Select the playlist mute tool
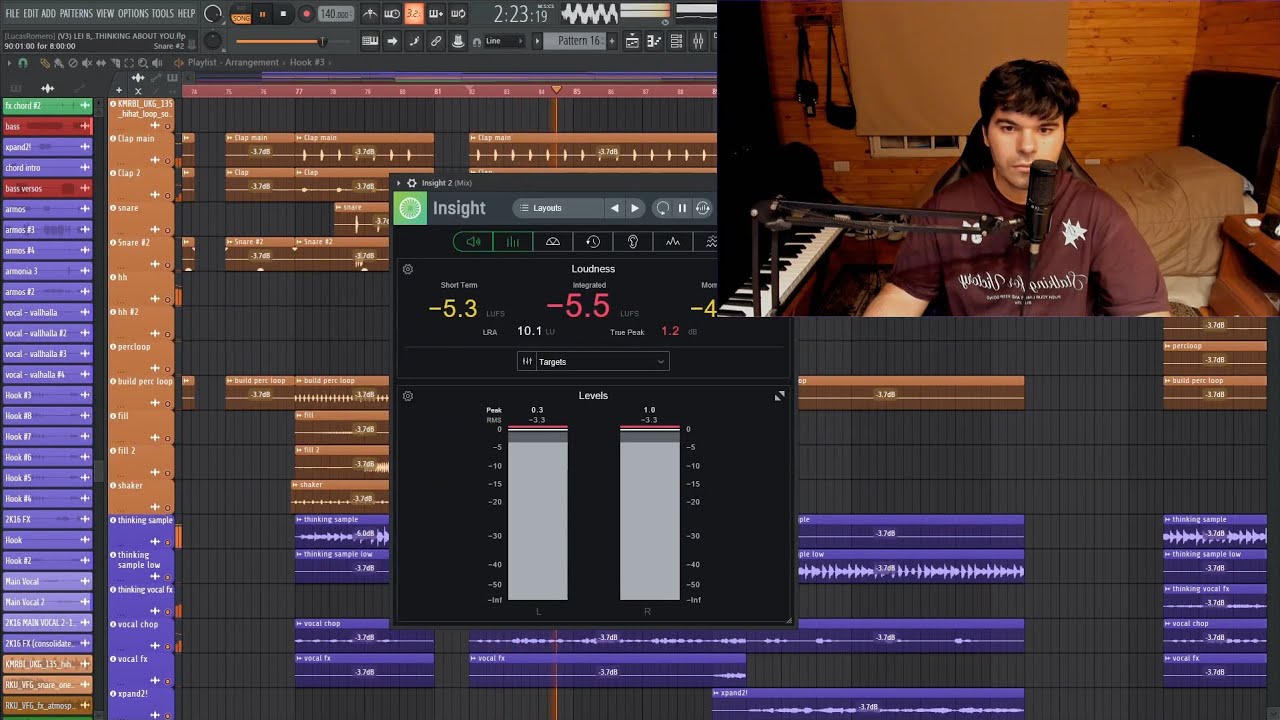The height and width of the screenshot is (720, 1280). tap(86, 63)
